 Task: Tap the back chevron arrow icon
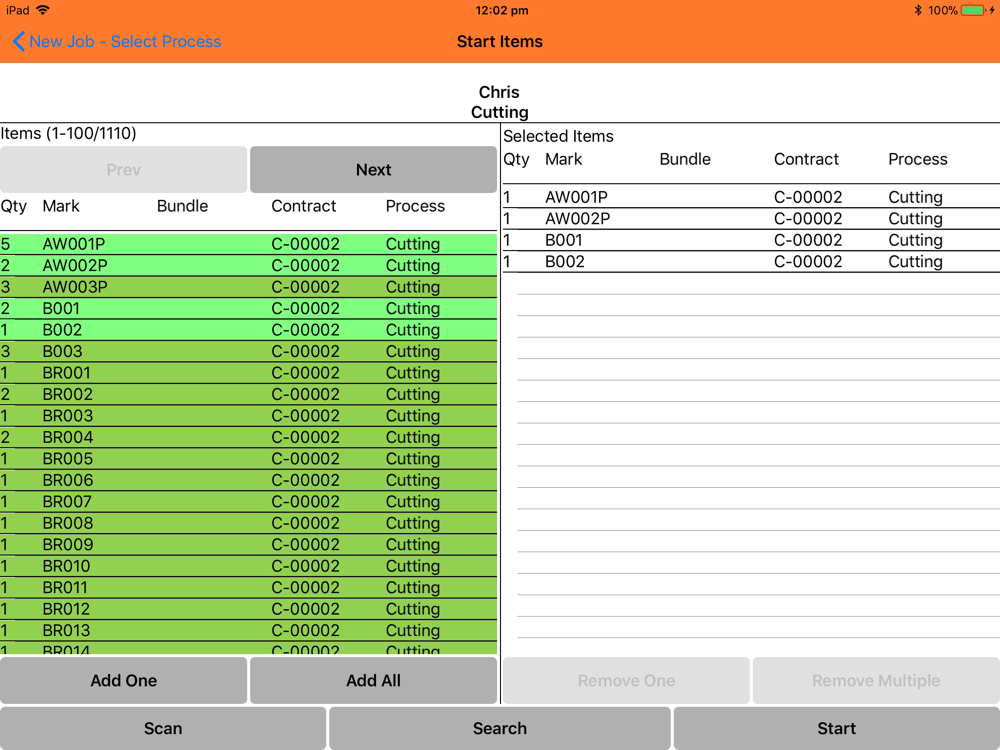coord(18,41)
